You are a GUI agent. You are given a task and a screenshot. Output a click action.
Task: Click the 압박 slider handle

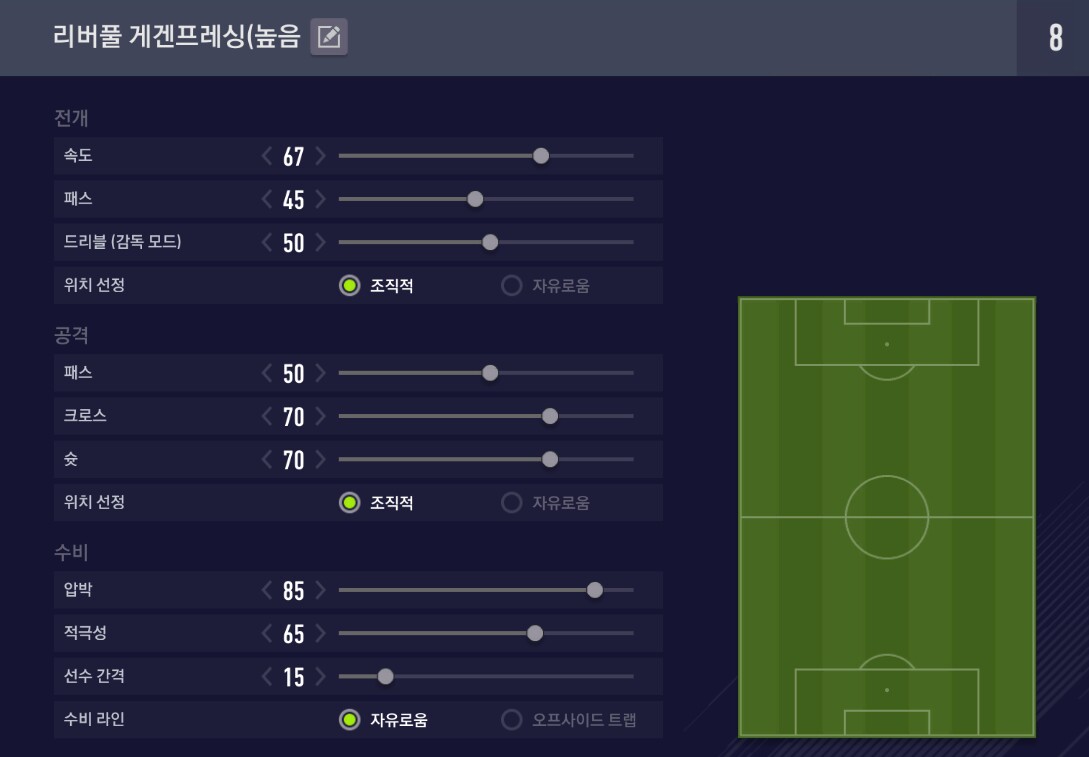click(x=595, y=590)
